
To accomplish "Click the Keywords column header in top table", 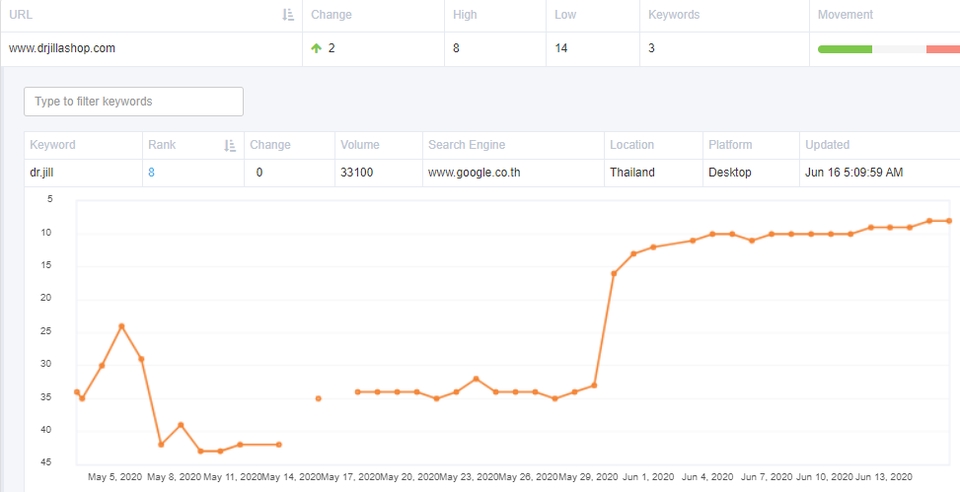I will [x=673, y=15].
